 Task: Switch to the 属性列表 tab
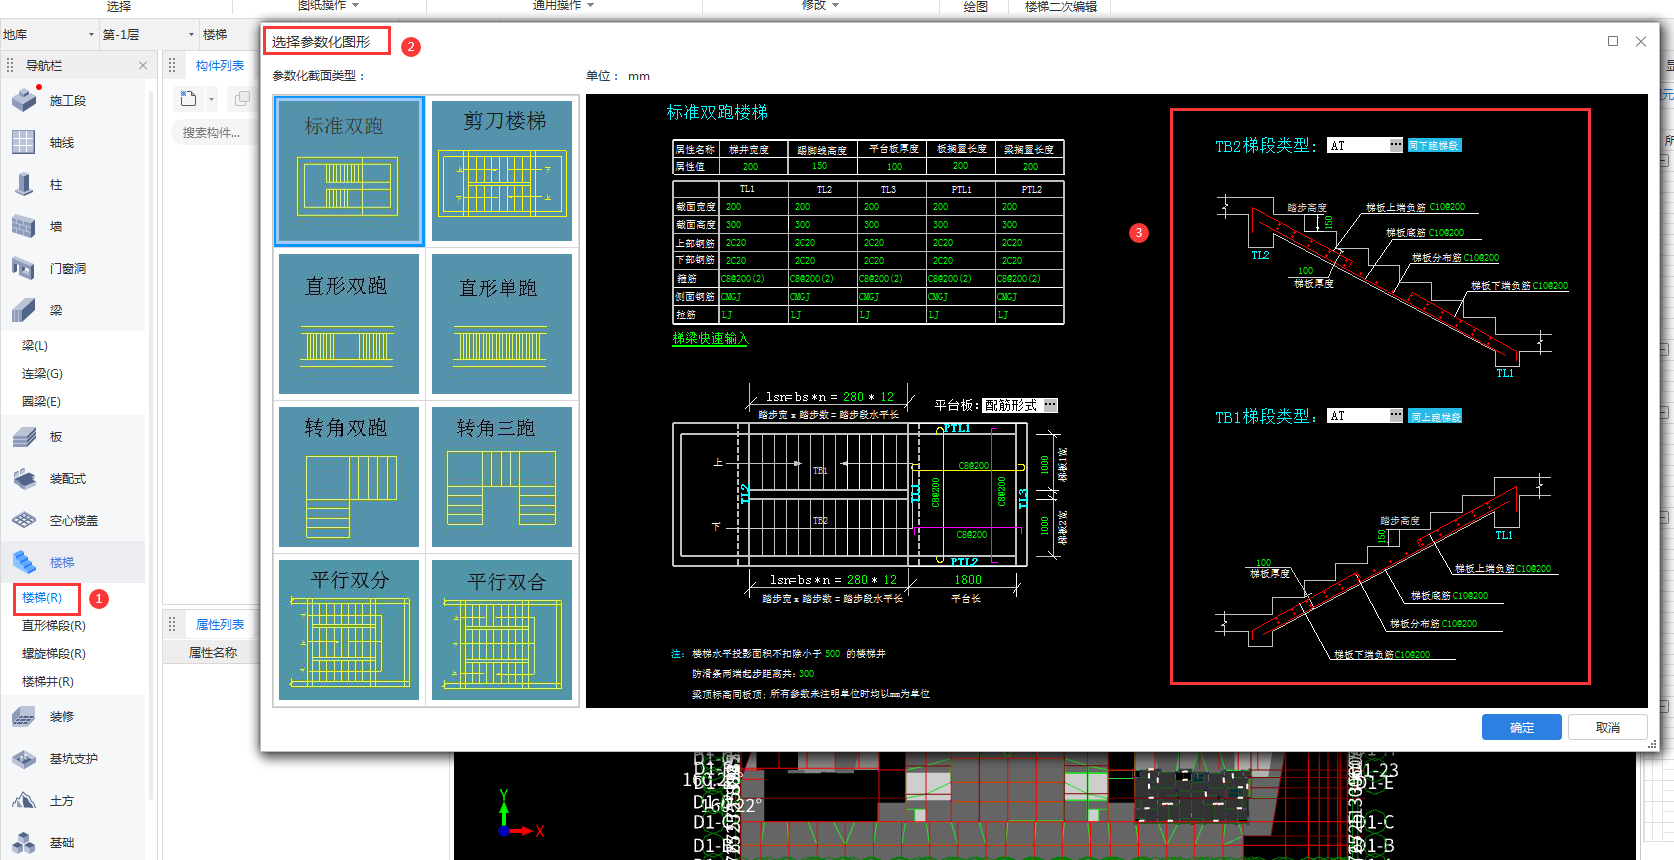pos(220,624)
